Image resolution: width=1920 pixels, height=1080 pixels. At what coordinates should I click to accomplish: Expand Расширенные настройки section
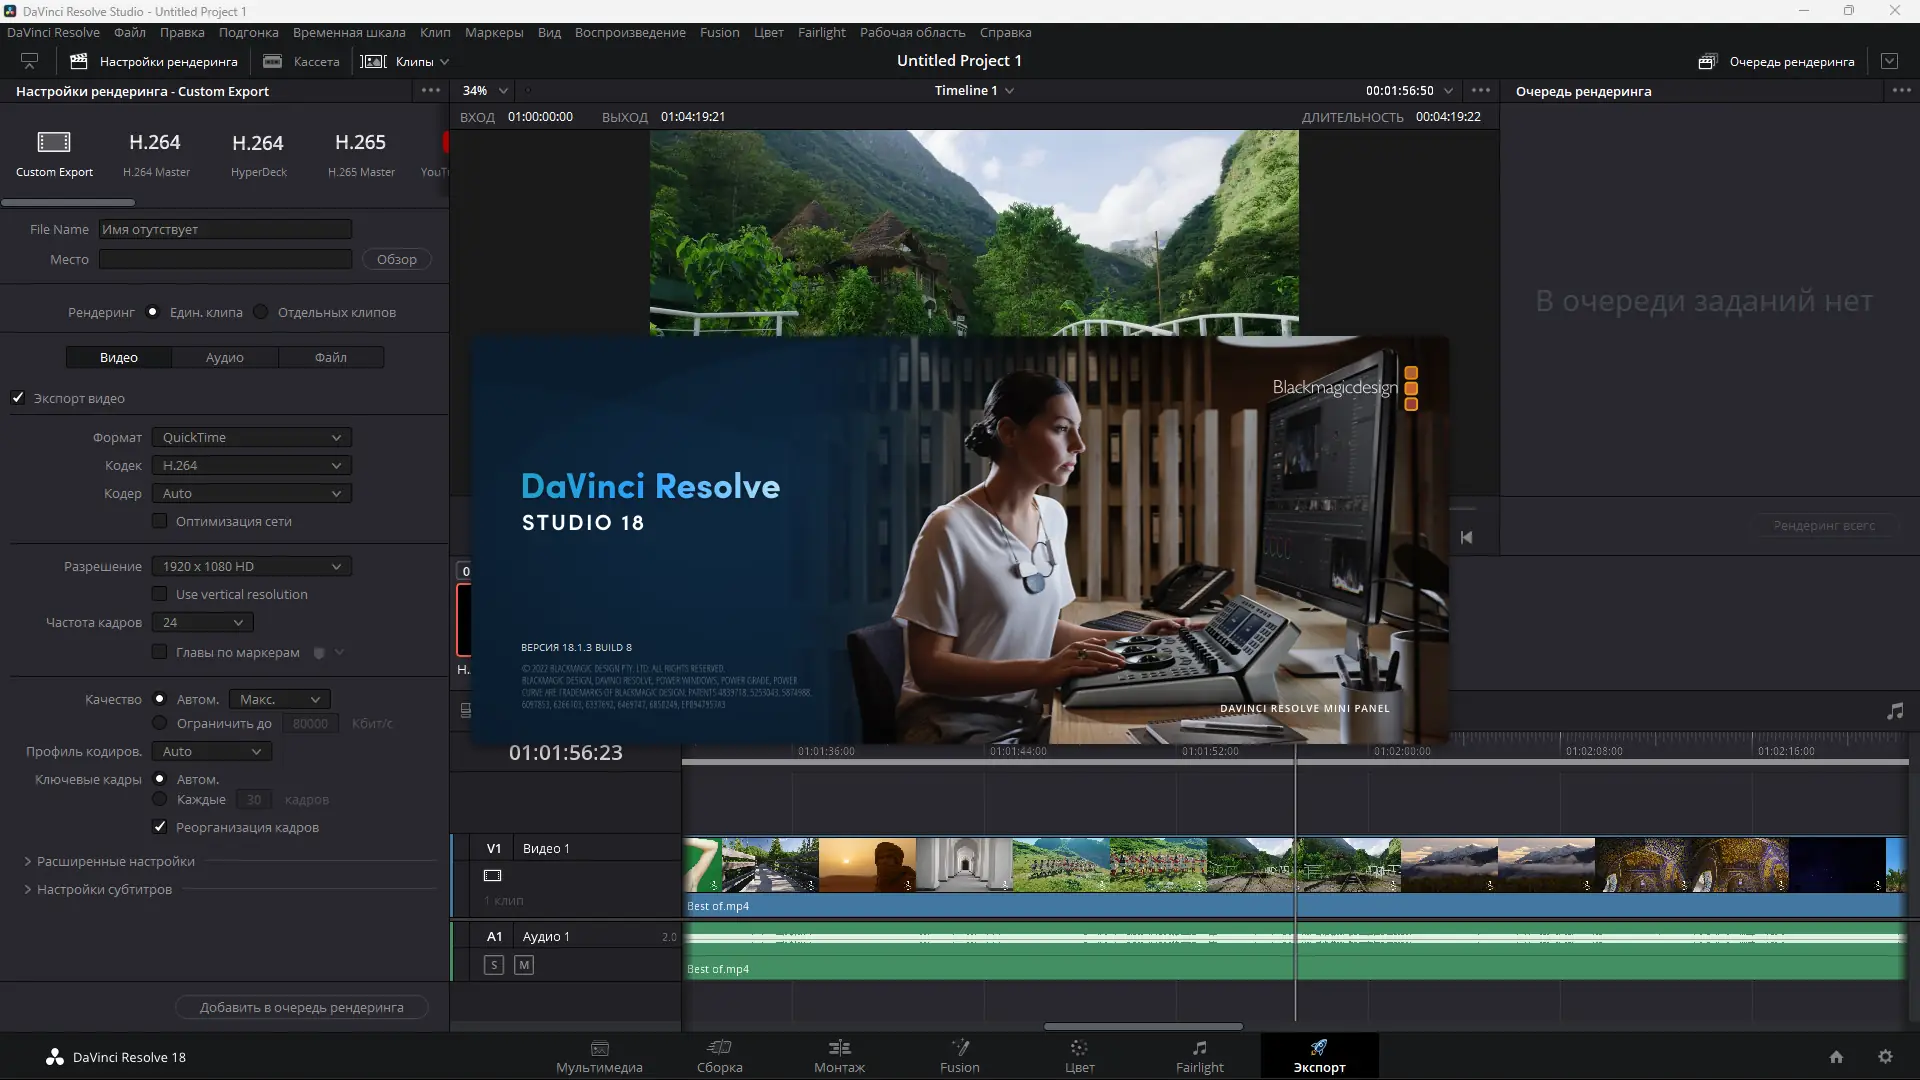coord(115,861)
